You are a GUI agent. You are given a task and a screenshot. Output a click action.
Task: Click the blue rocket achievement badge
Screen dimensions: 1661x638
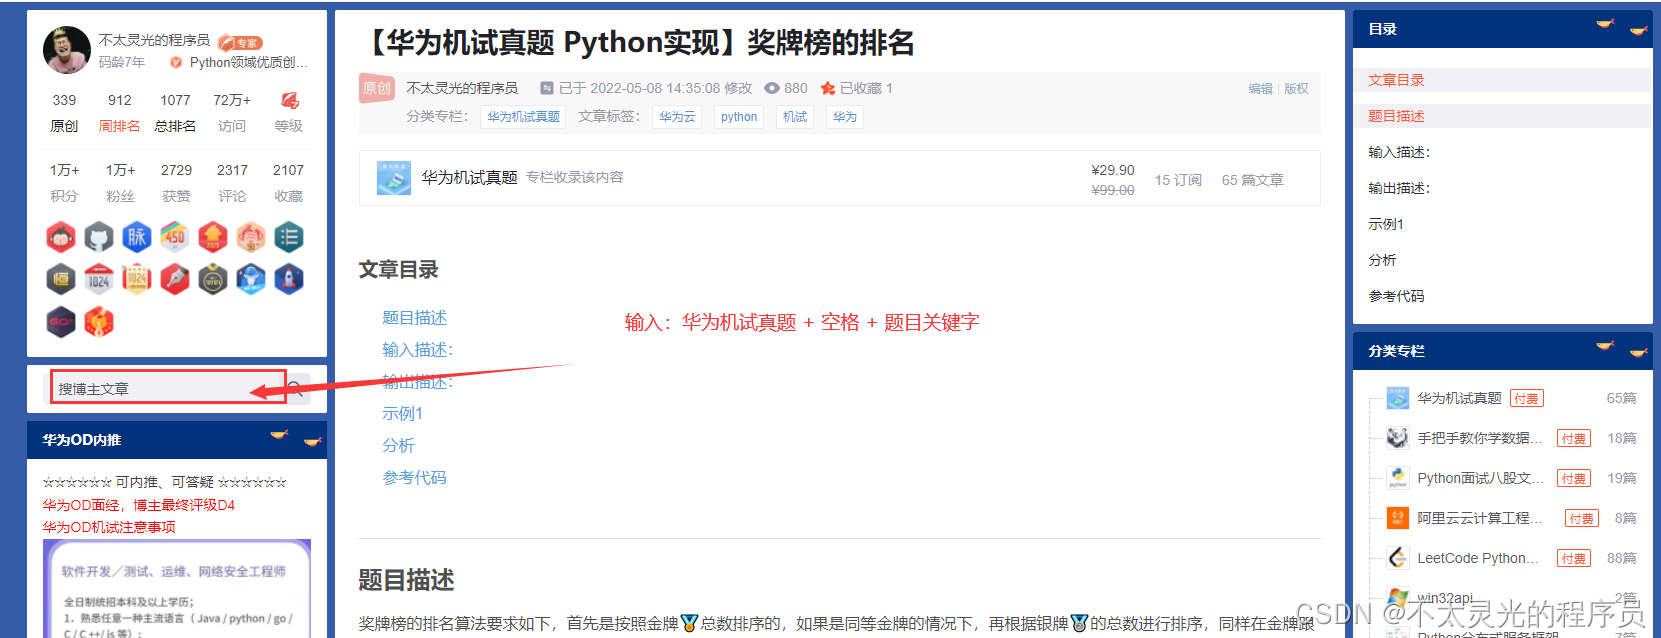coord(289,279)
